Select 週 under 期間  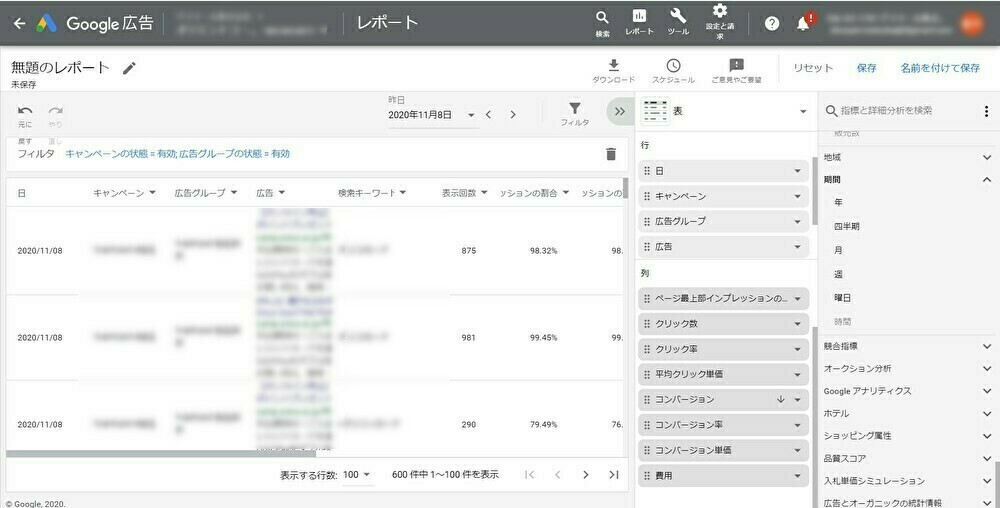click(x=839, y=274)
